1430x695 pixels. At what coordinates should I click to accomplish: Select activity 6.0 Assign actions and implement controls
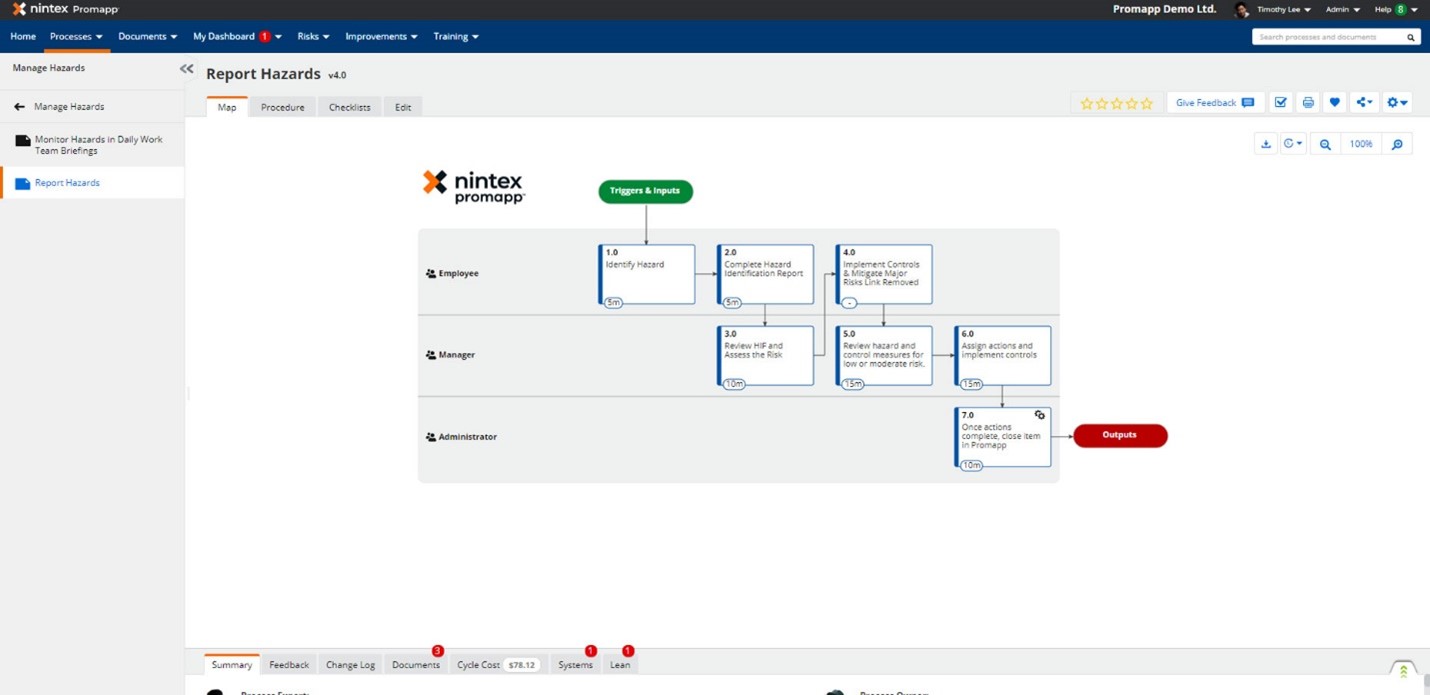click(x=1003, y=355)
